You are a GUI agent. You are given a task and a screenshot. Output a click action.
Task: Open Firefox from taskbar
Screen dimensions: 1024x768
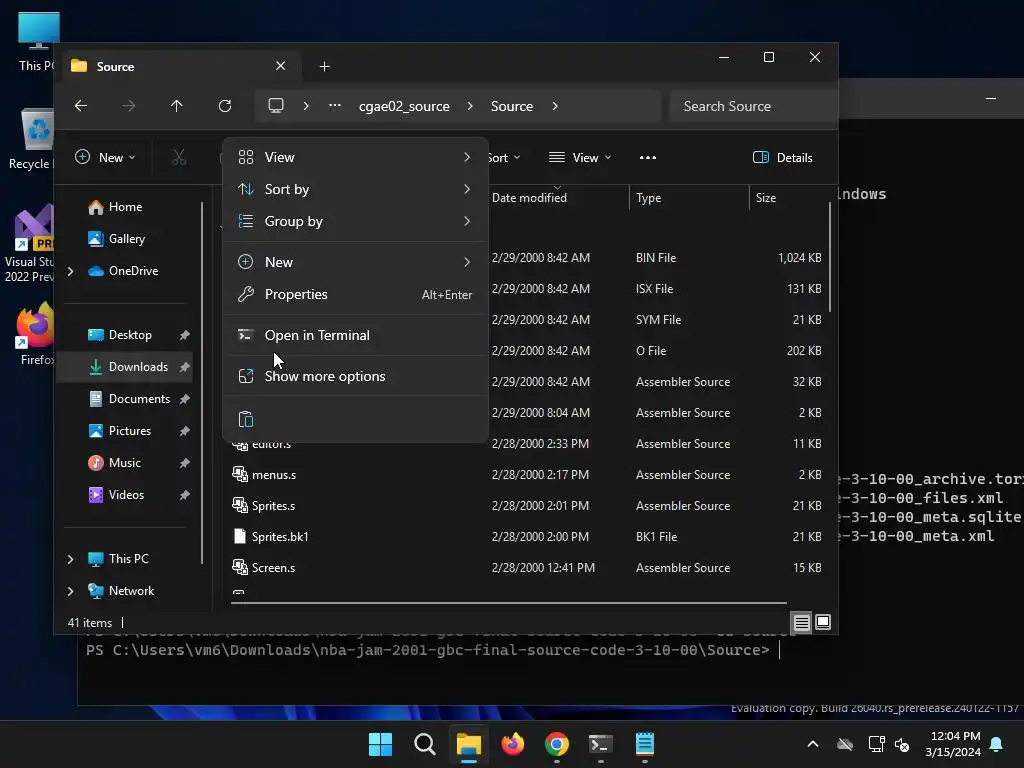(x=513, y=744)
